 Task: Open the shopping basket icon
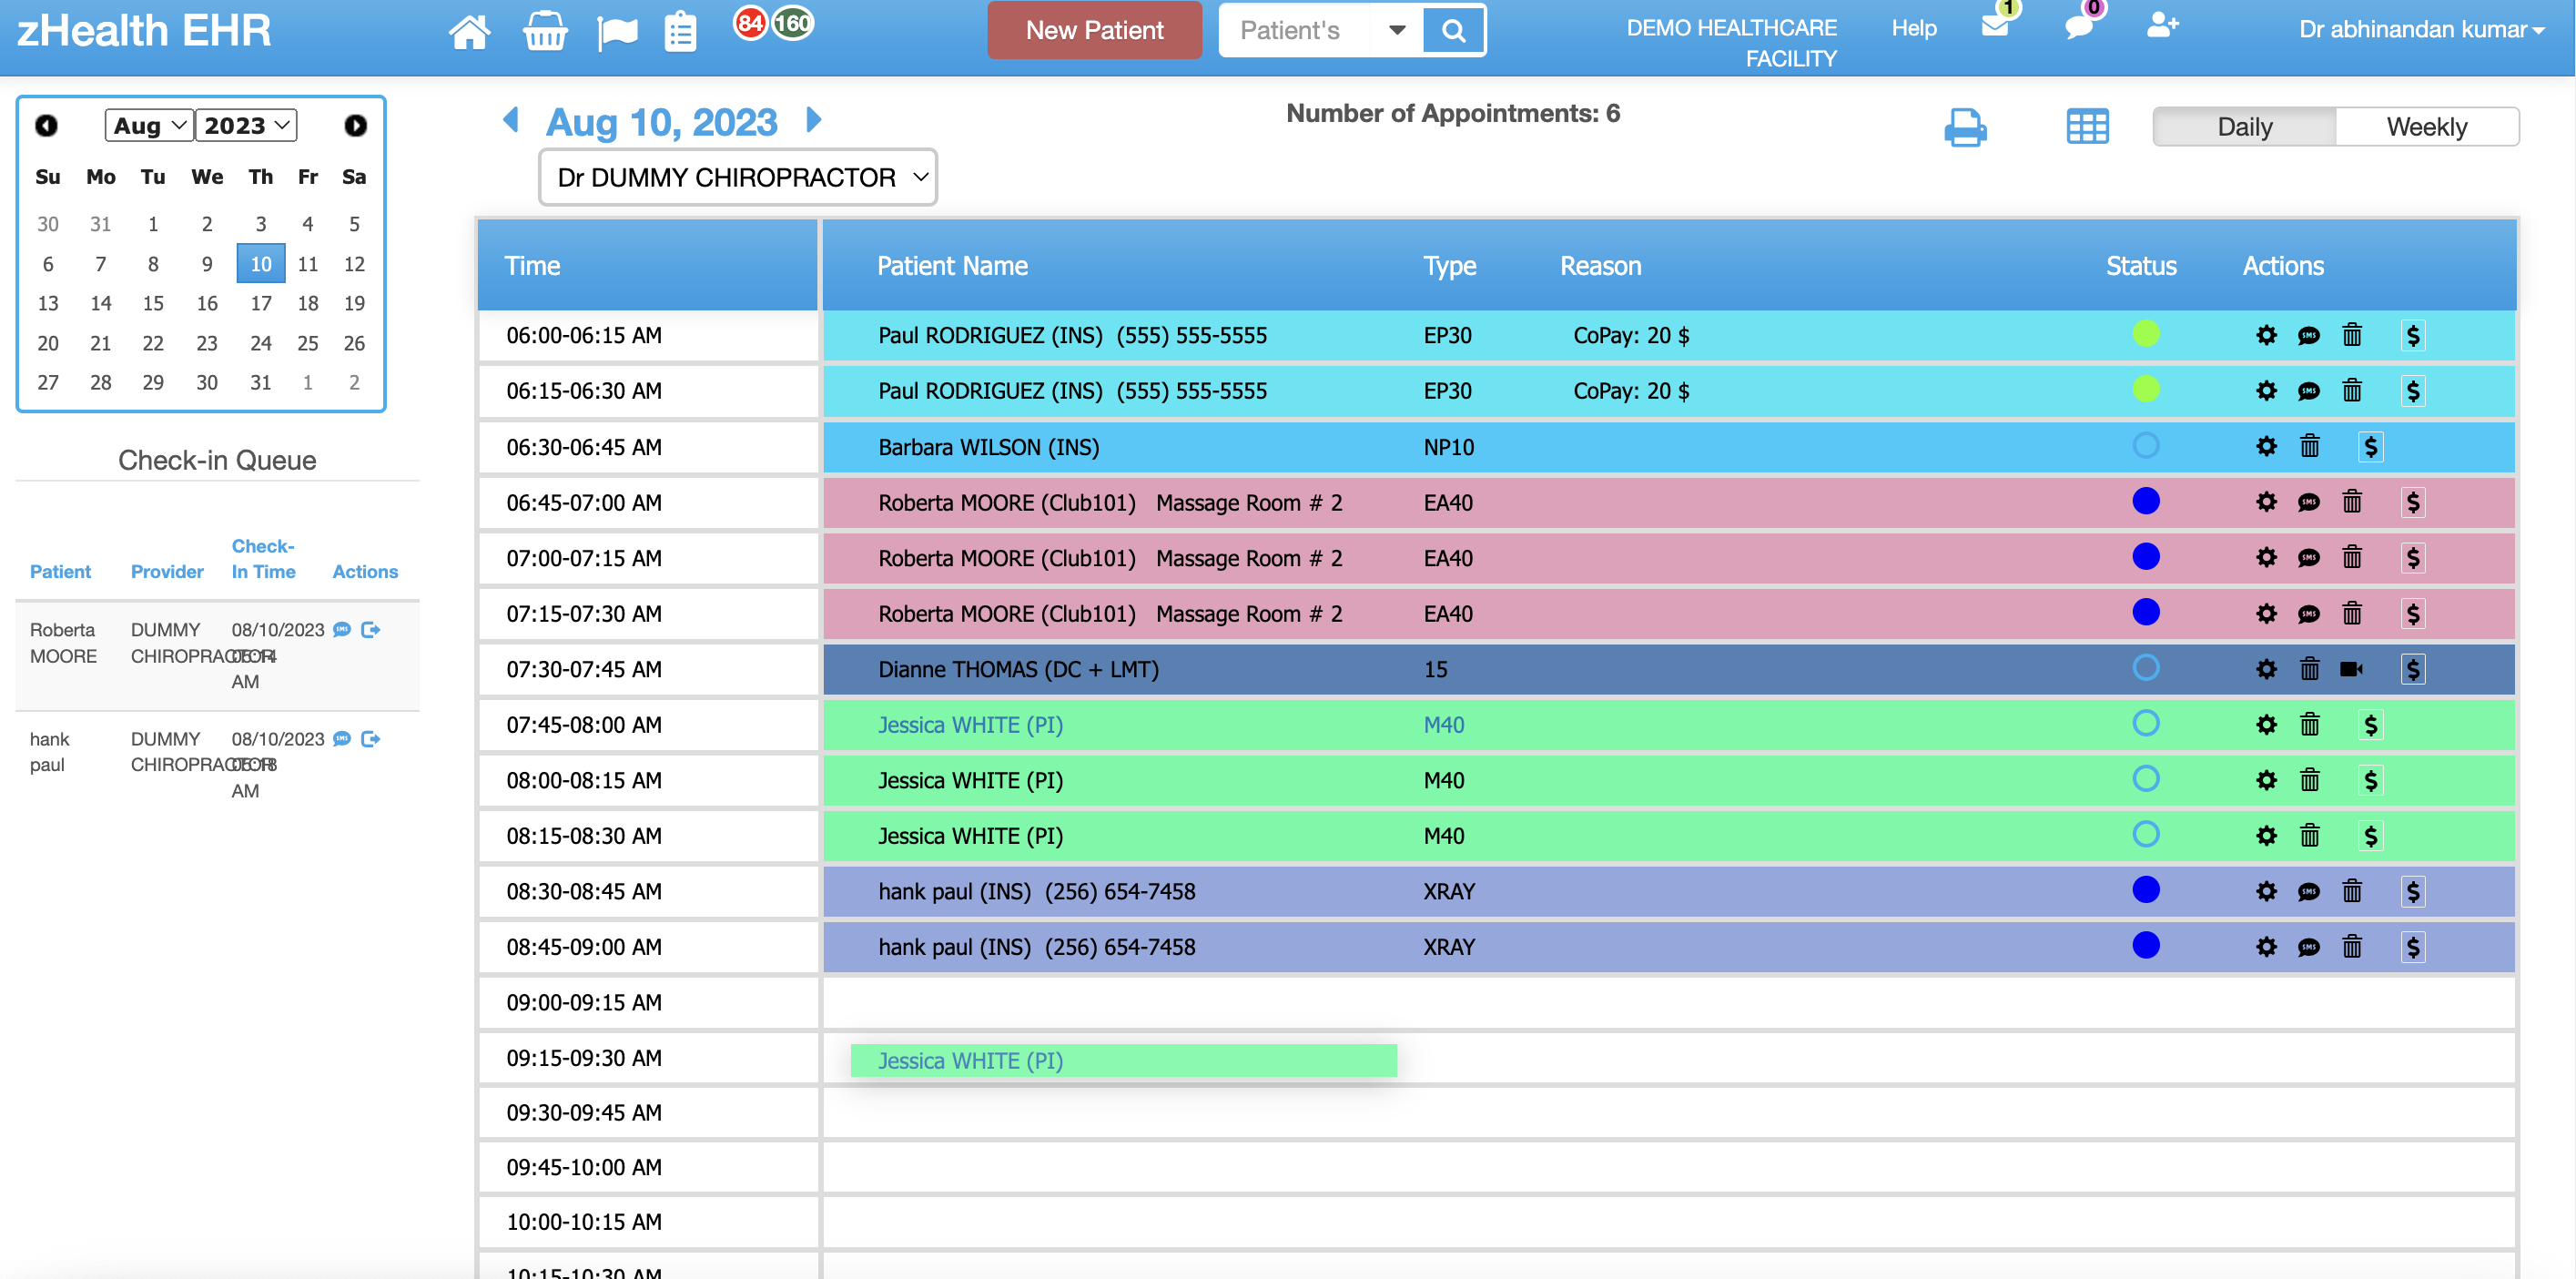545,31
